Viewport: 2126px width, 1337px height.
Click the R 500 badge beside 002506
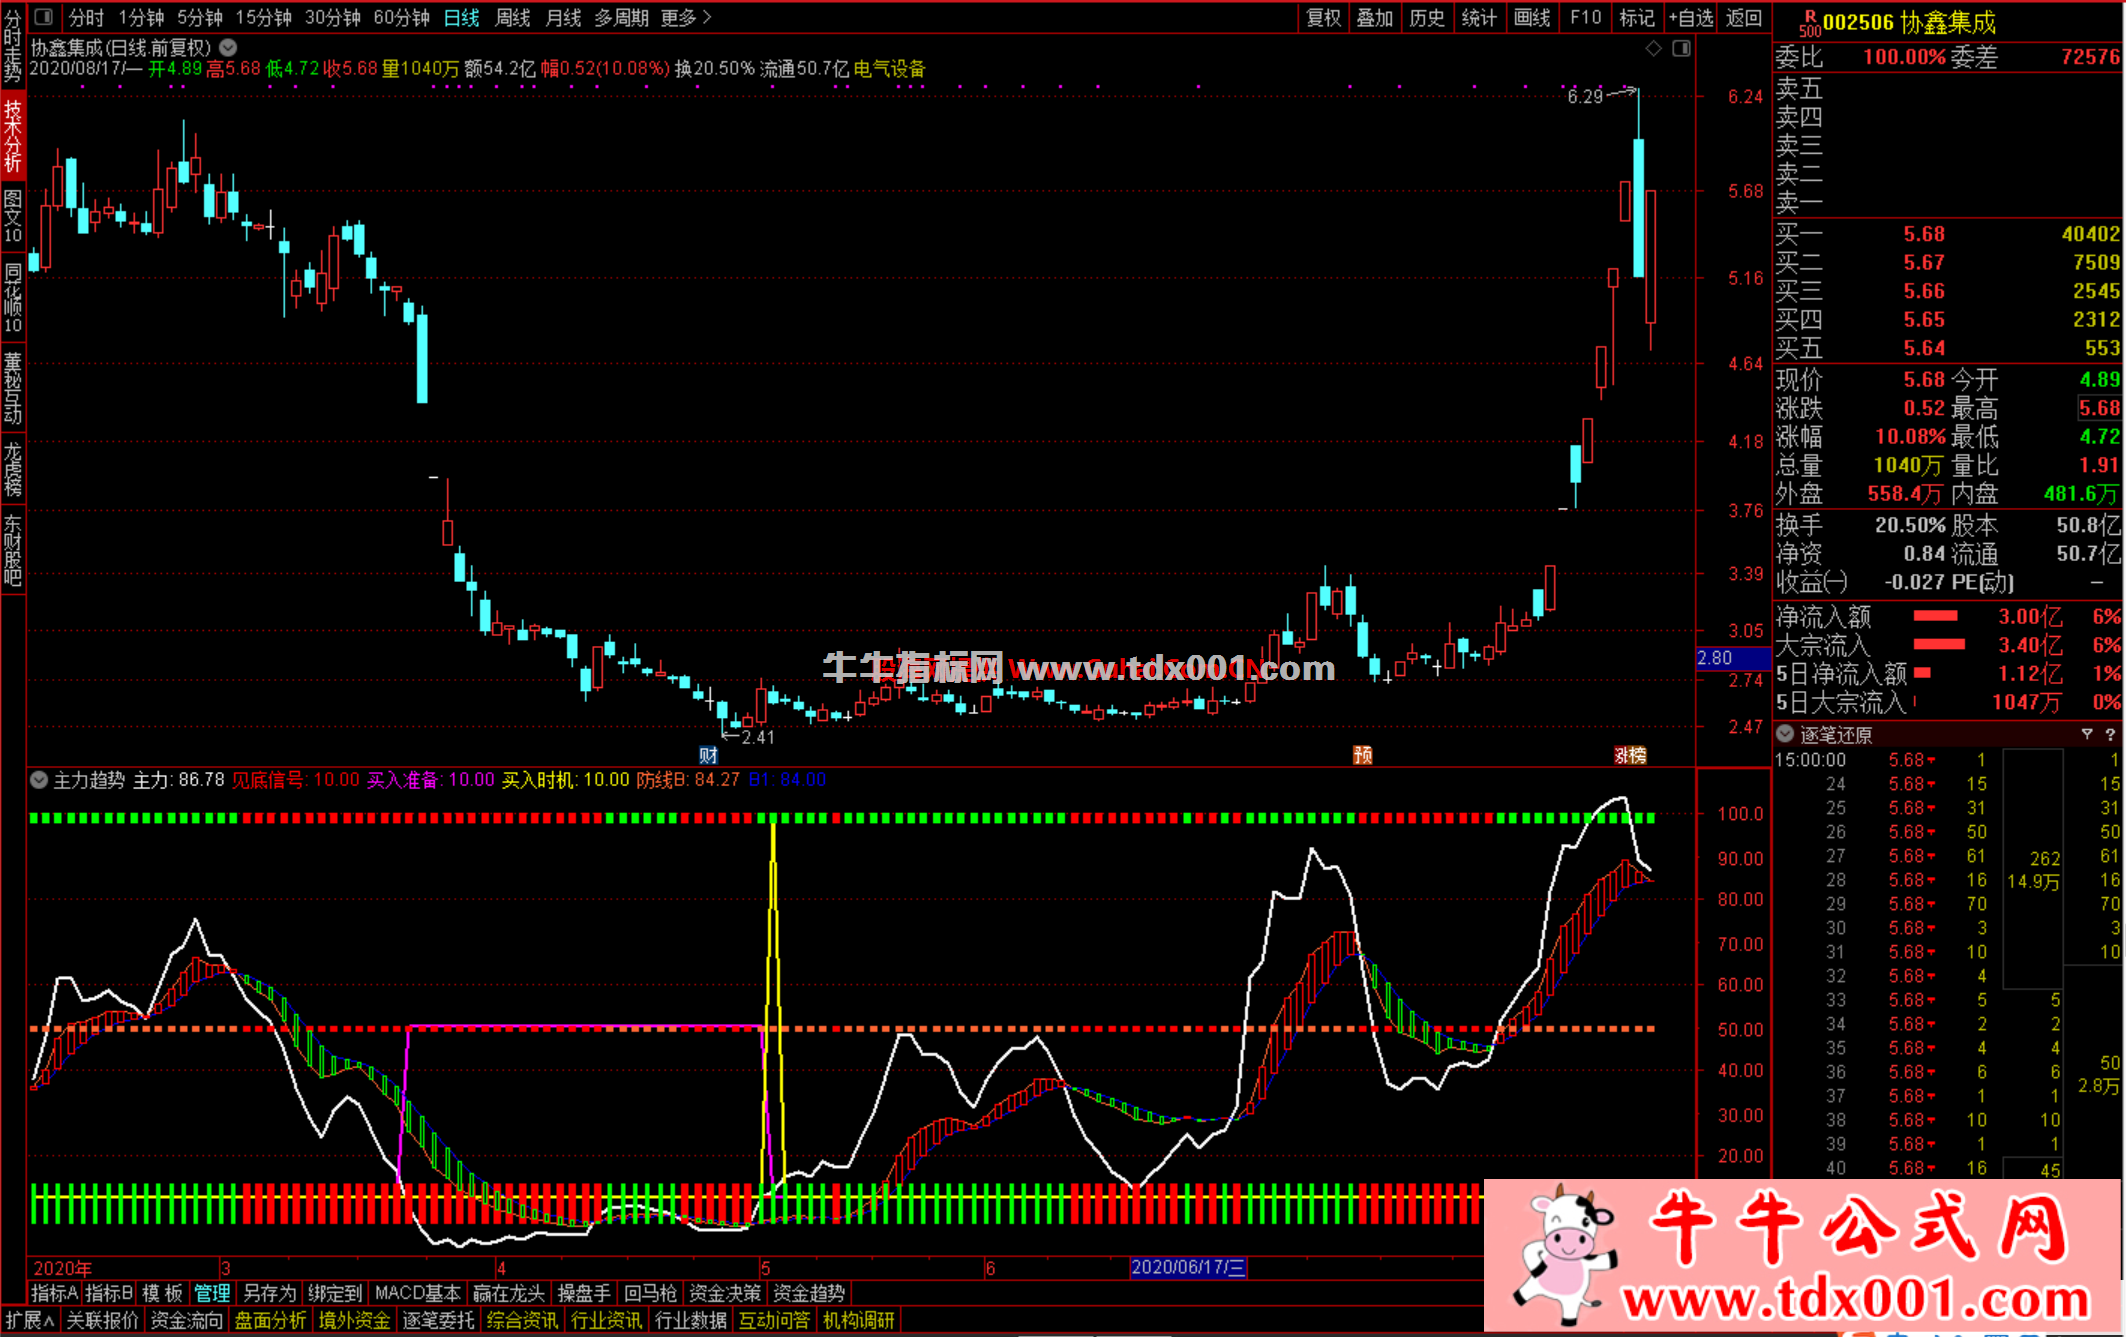(1809, 22)
